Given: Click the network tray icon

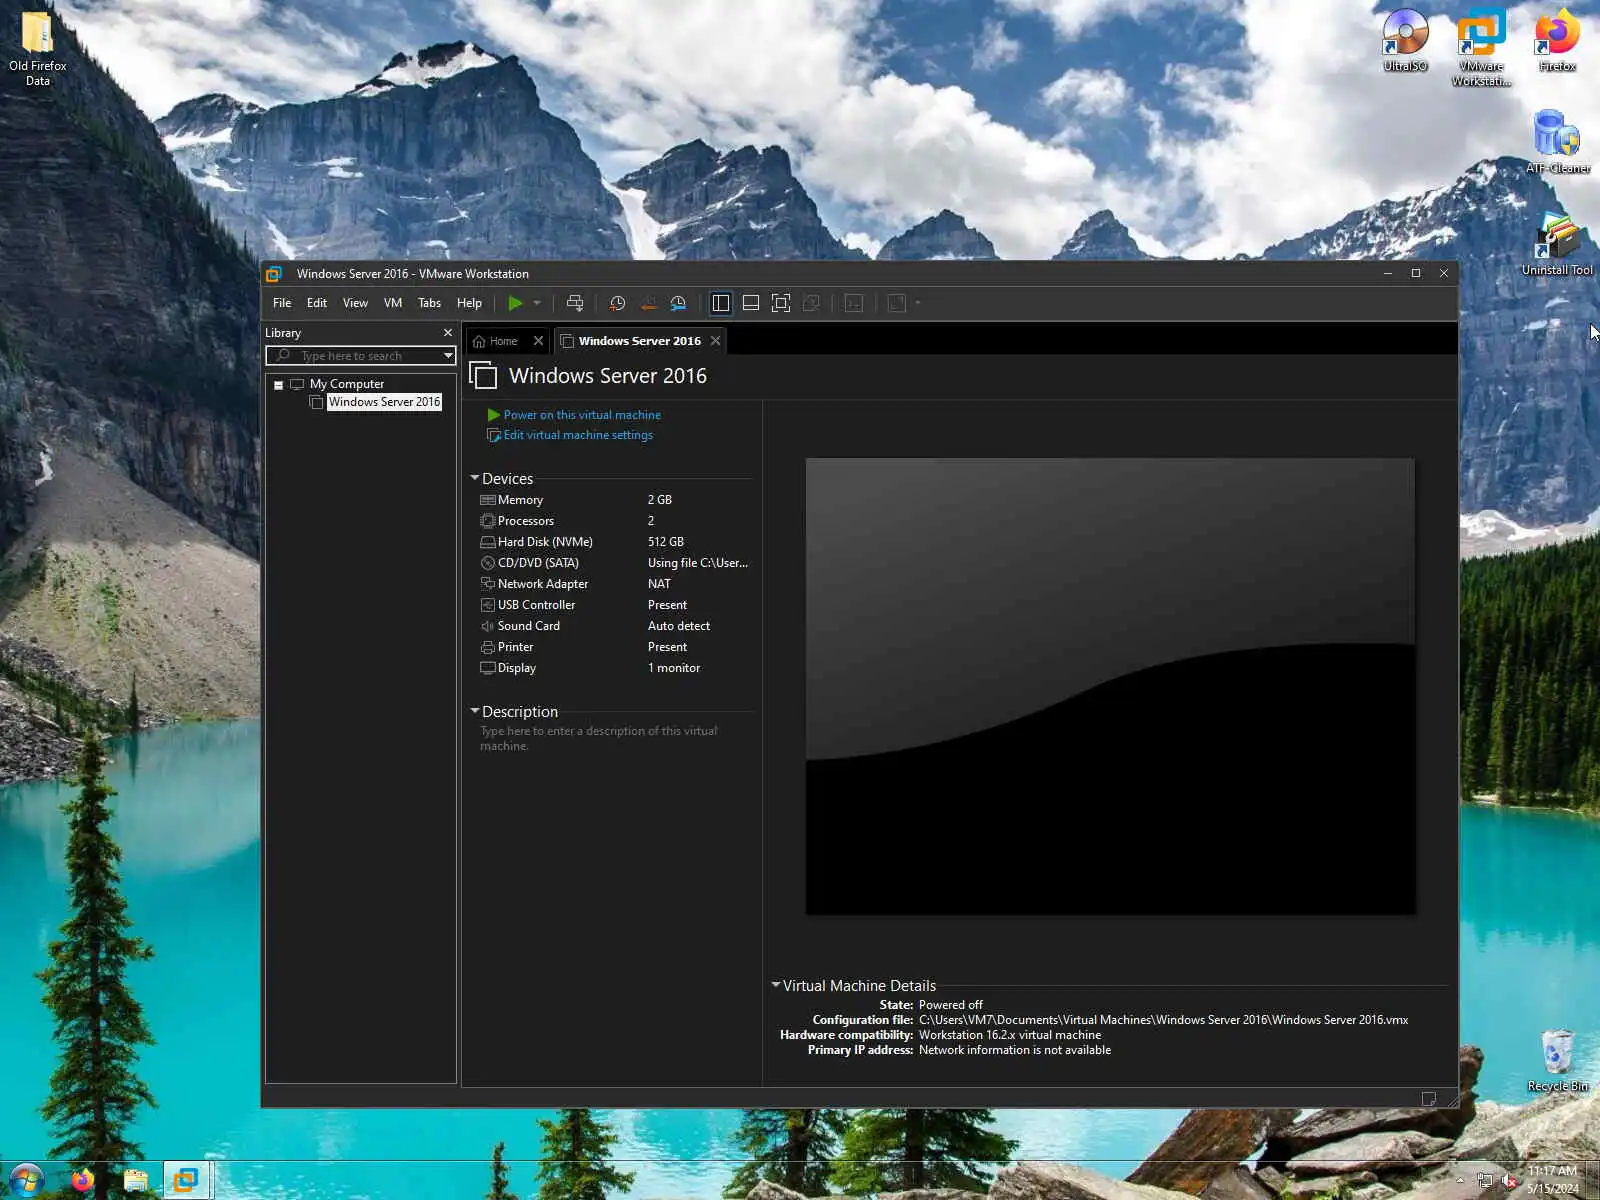Looking at the screenshot, I should coord(1485,1181).
